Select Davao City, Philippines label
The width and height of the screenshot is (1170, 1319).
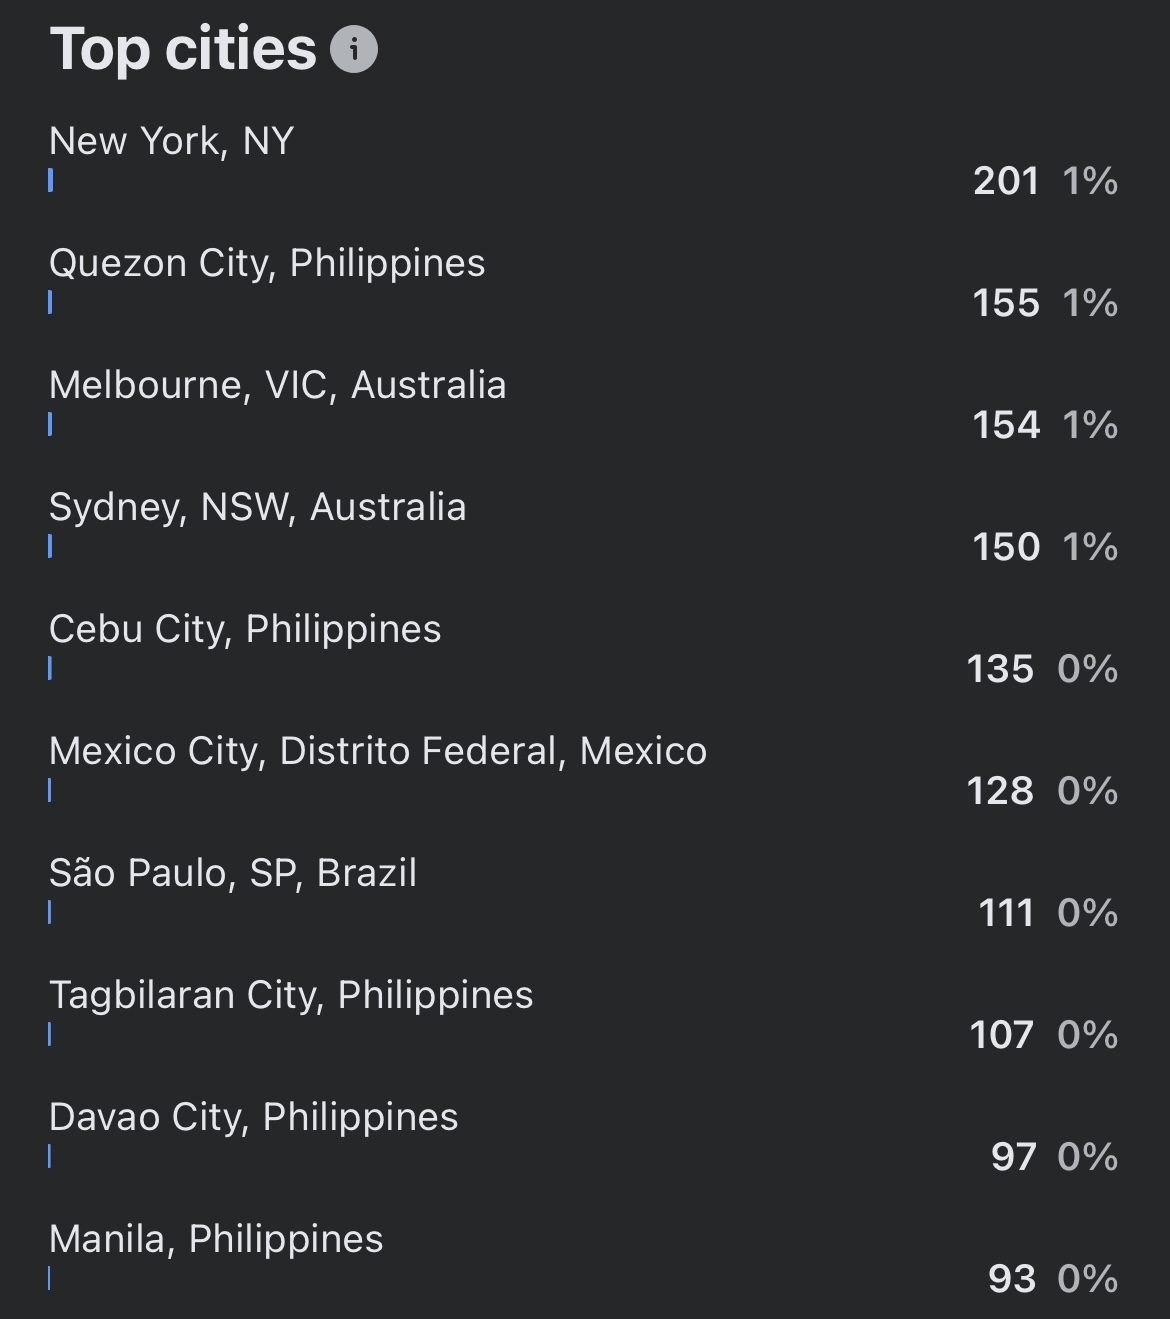coord(253,1117)
